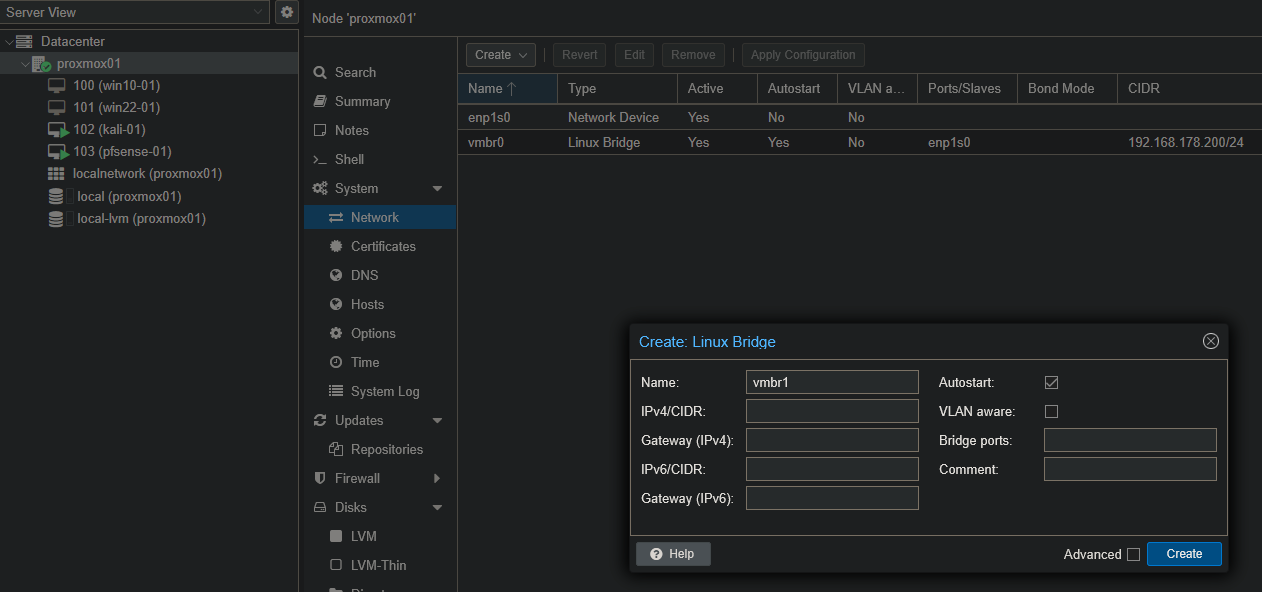Screen dimensions: 1262x592
Task: Click the DNS globe icon
Action: tap(336, 275)
